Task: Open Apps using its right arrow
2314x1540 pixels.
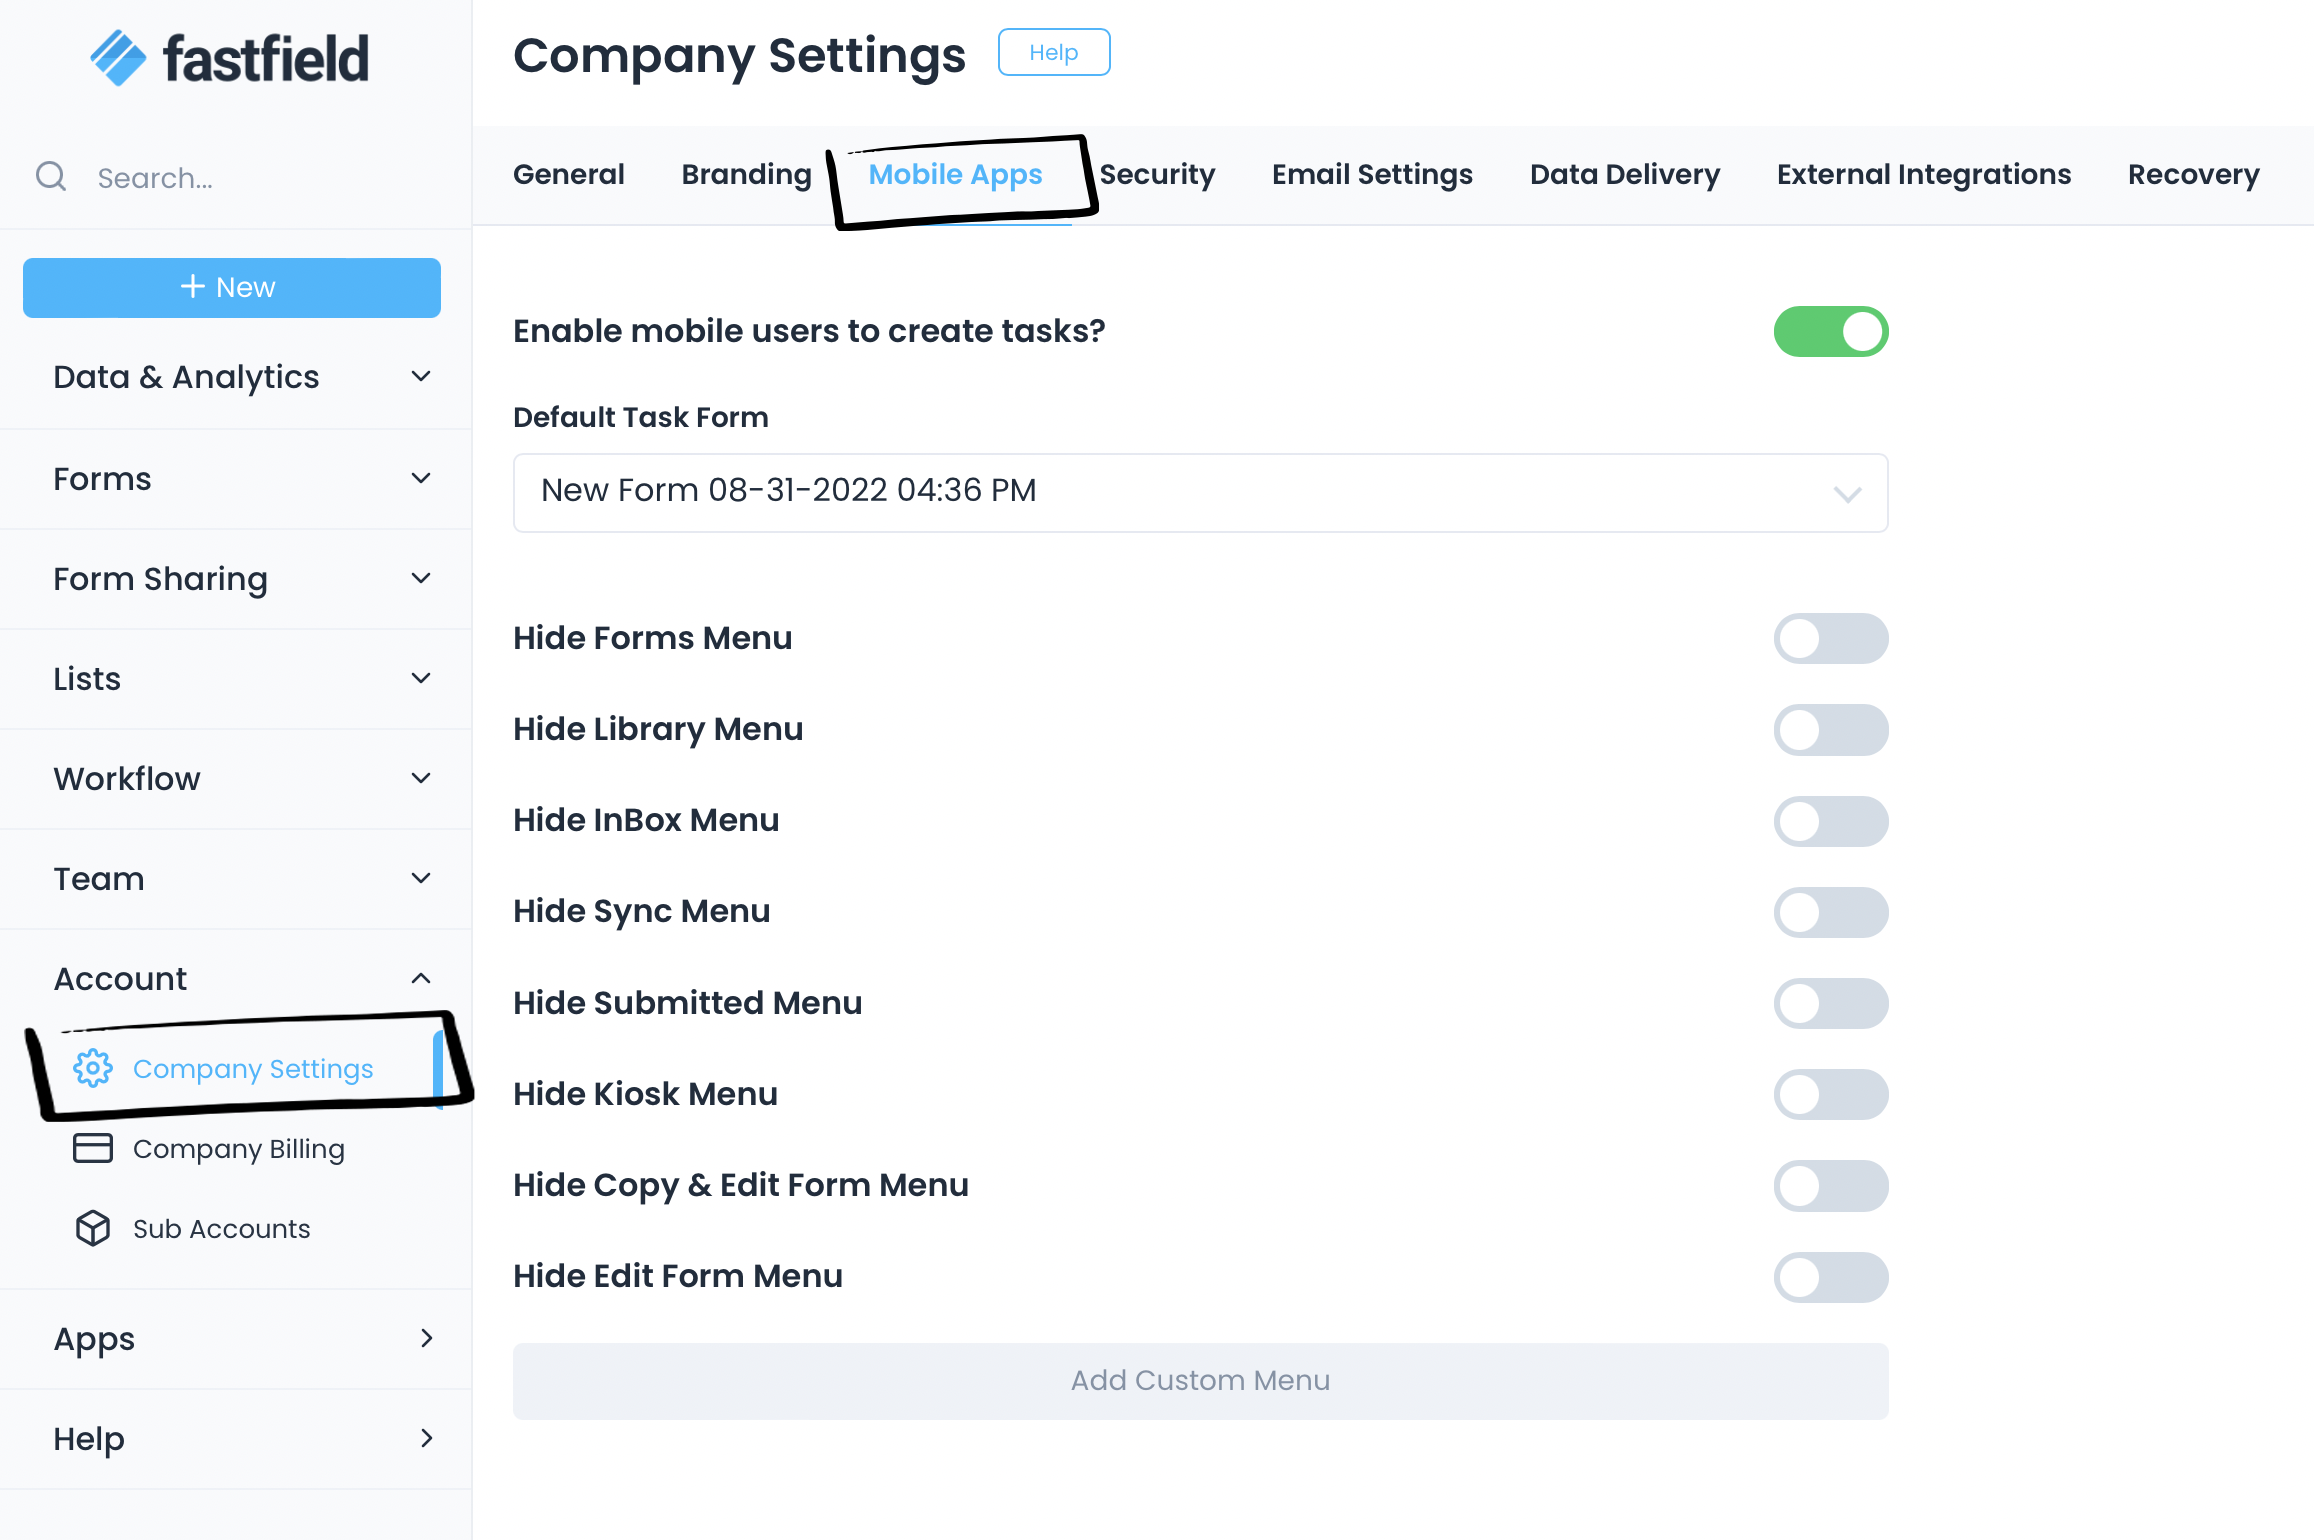Action: 426,1338
